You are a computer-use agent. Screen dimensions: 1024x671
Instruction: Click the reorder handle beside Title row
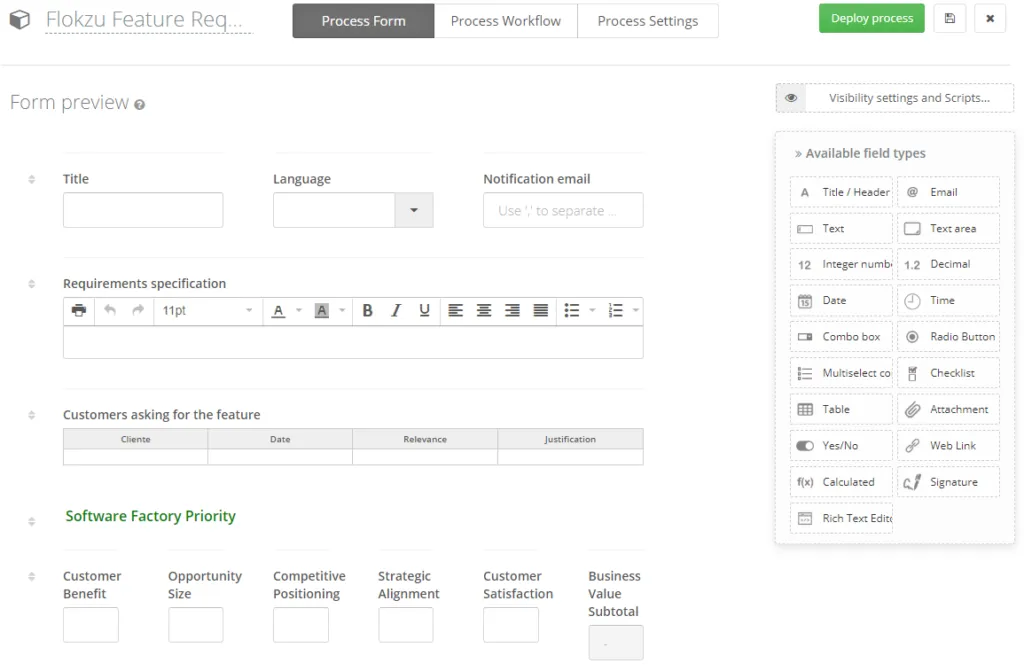pyautogui.click(x=31, y=179)
